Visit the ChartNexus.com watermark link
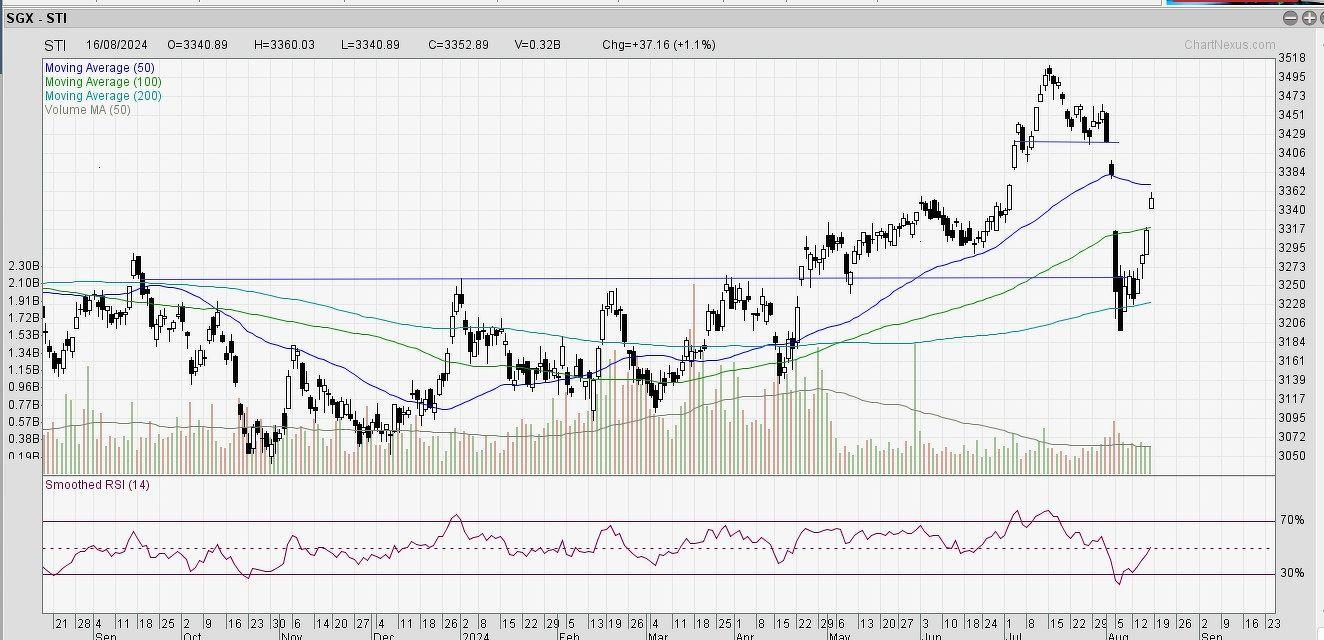 click(1229, 45)
